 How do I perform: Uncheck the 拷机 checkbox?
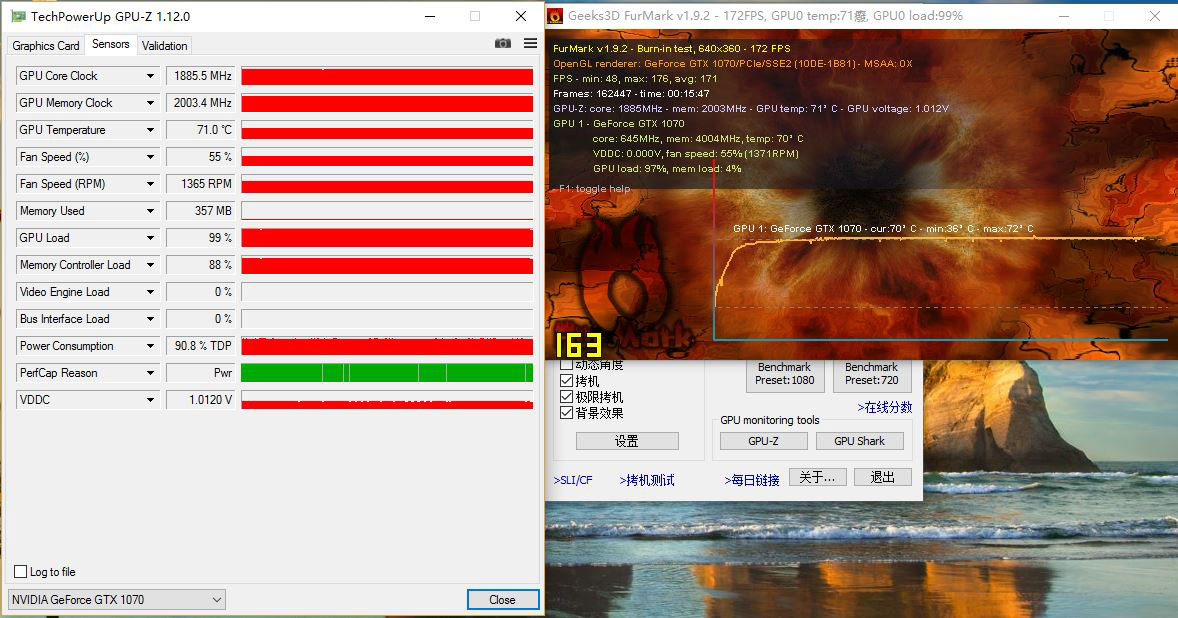click(566, 381)
